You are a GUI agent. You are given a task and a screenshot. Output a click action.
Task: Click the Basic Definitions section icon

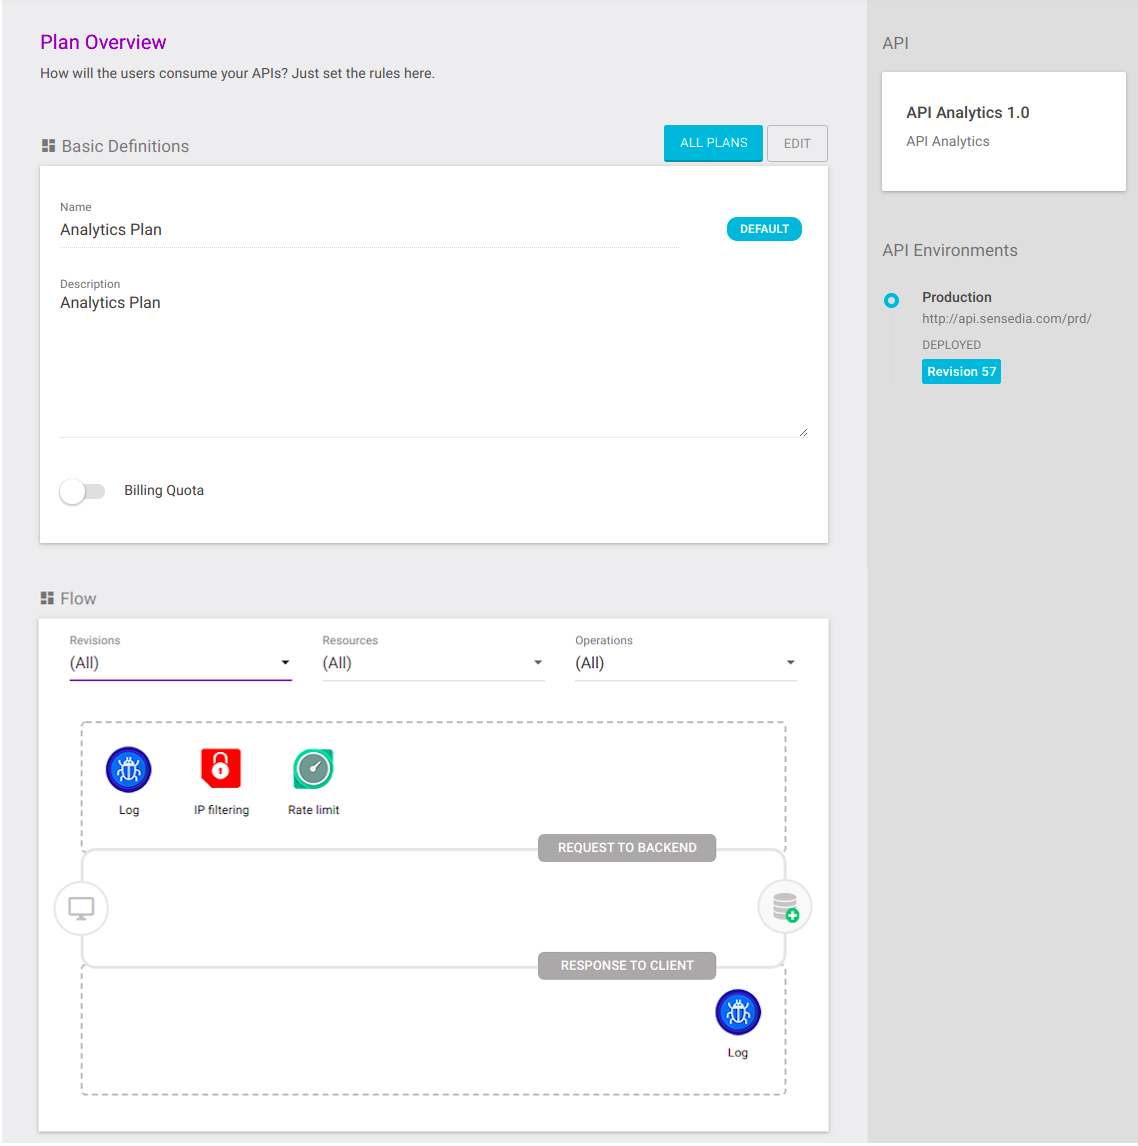[48, 146]
